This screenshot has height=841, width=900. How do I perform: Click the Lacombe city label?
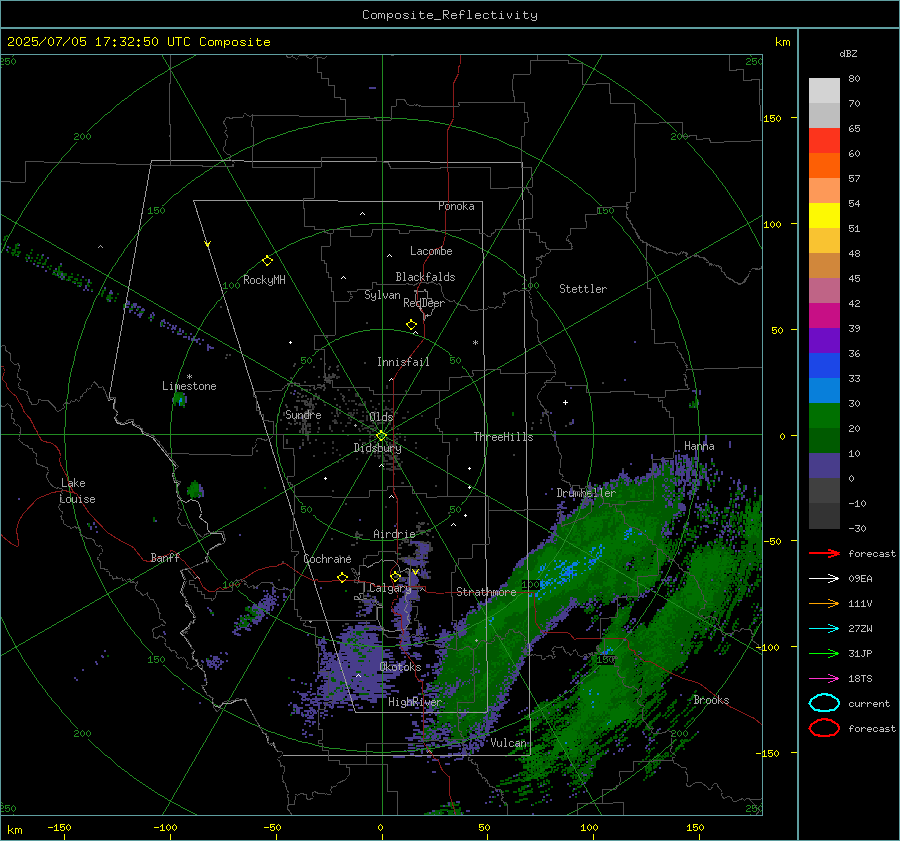coord(431,251)
